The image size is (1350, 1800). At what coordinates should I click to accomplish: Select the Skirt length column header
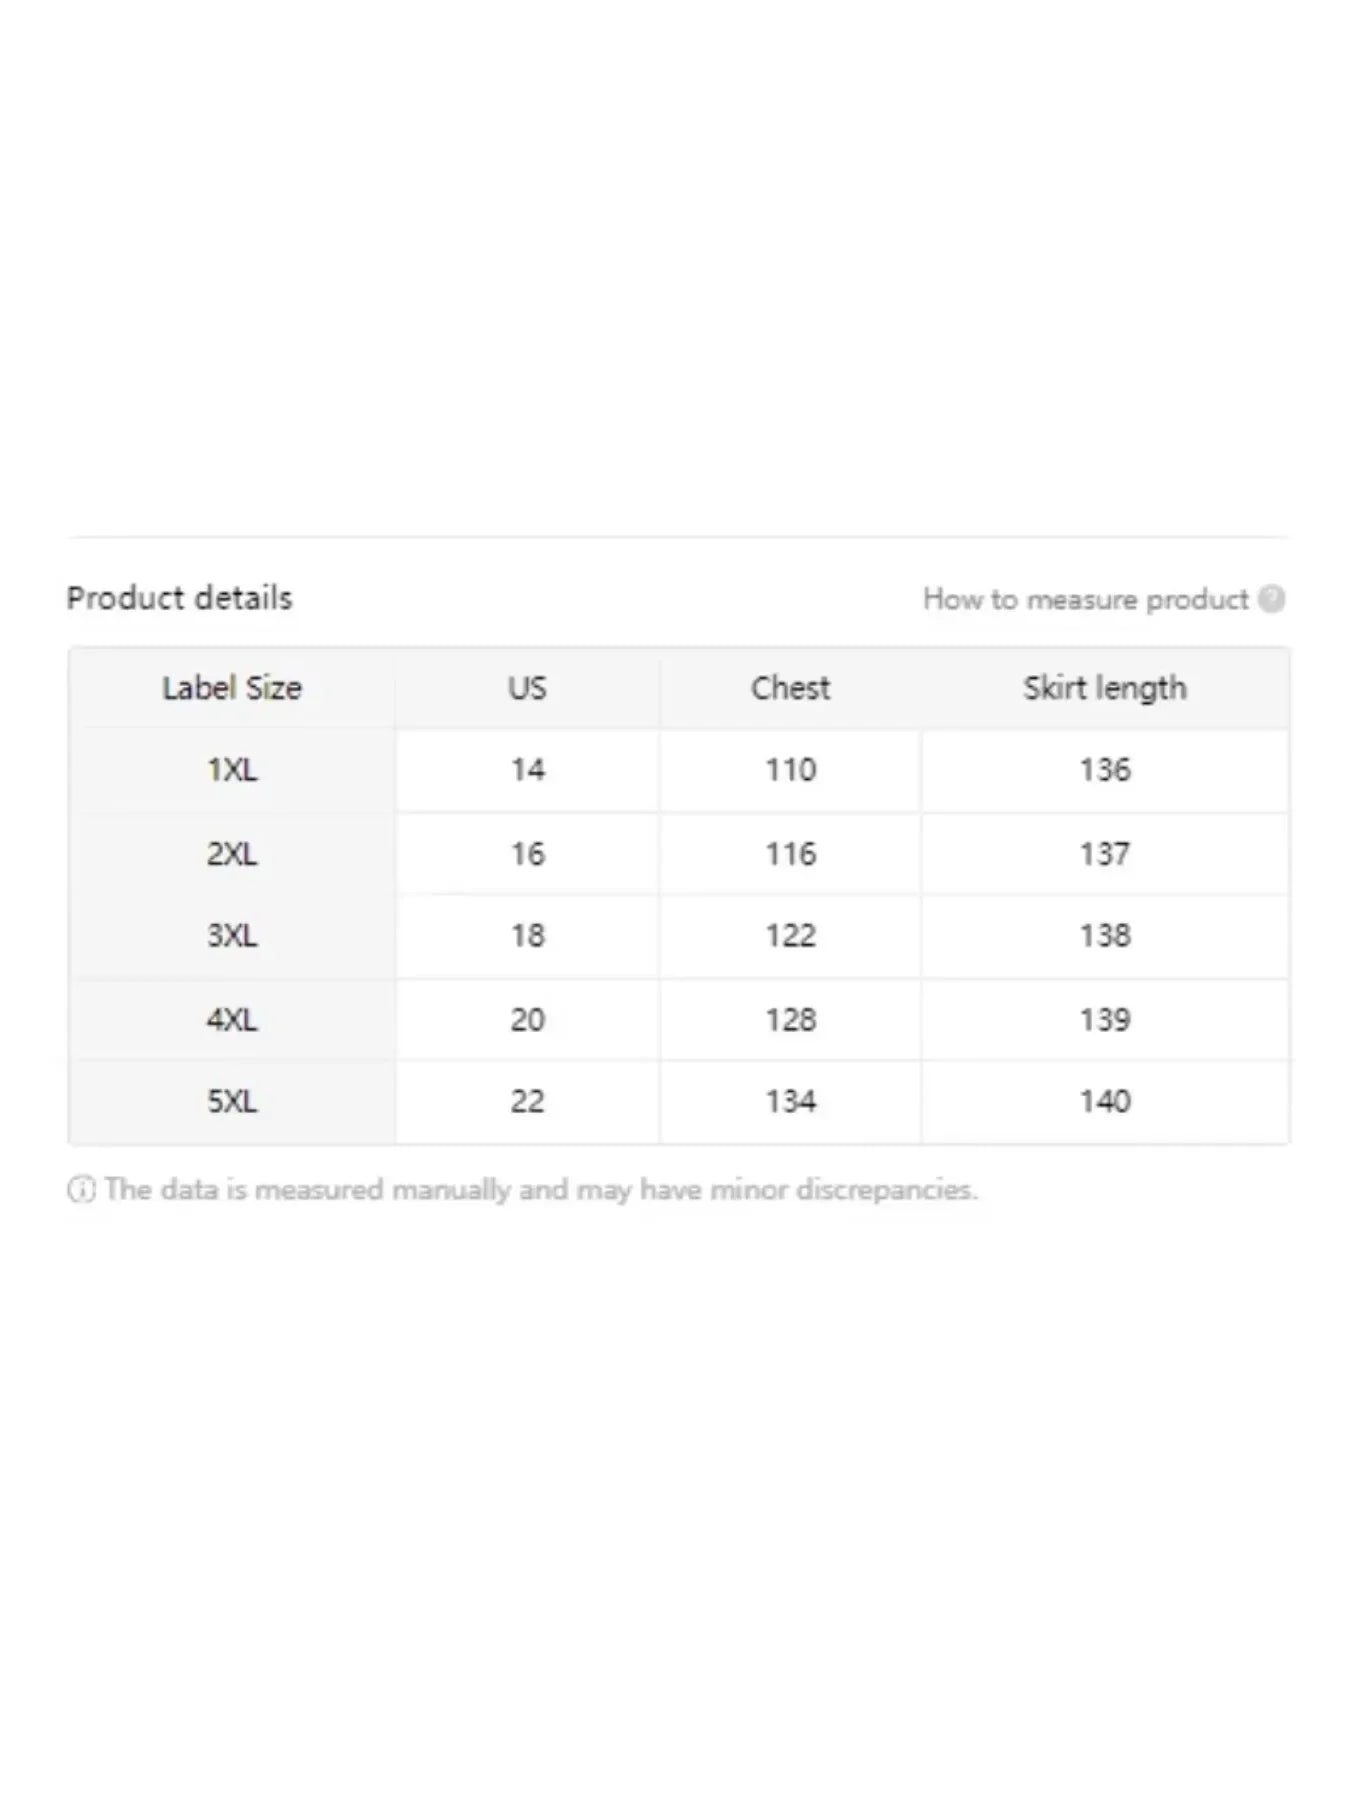(x=1105, y=688)
